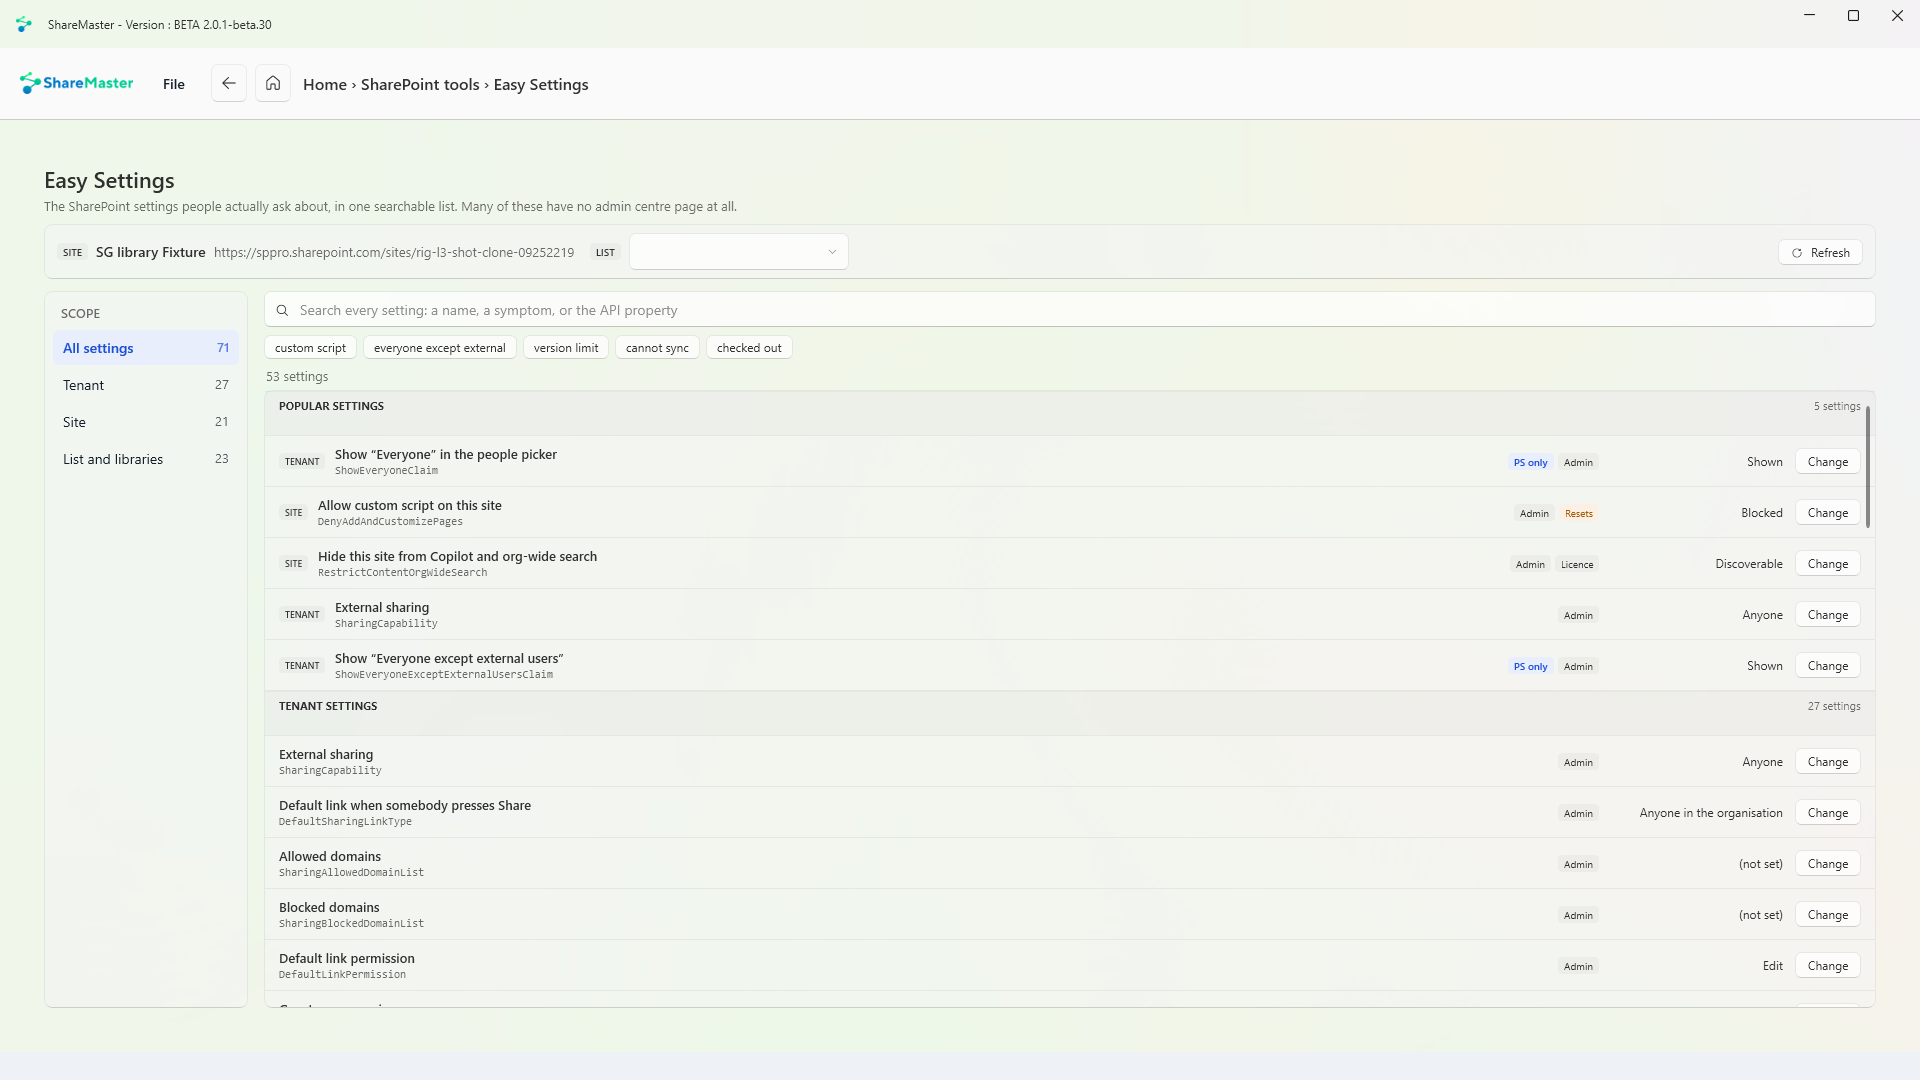Click the 53 settings count label
The image size is (1920, 1080).
pos(297,377)
